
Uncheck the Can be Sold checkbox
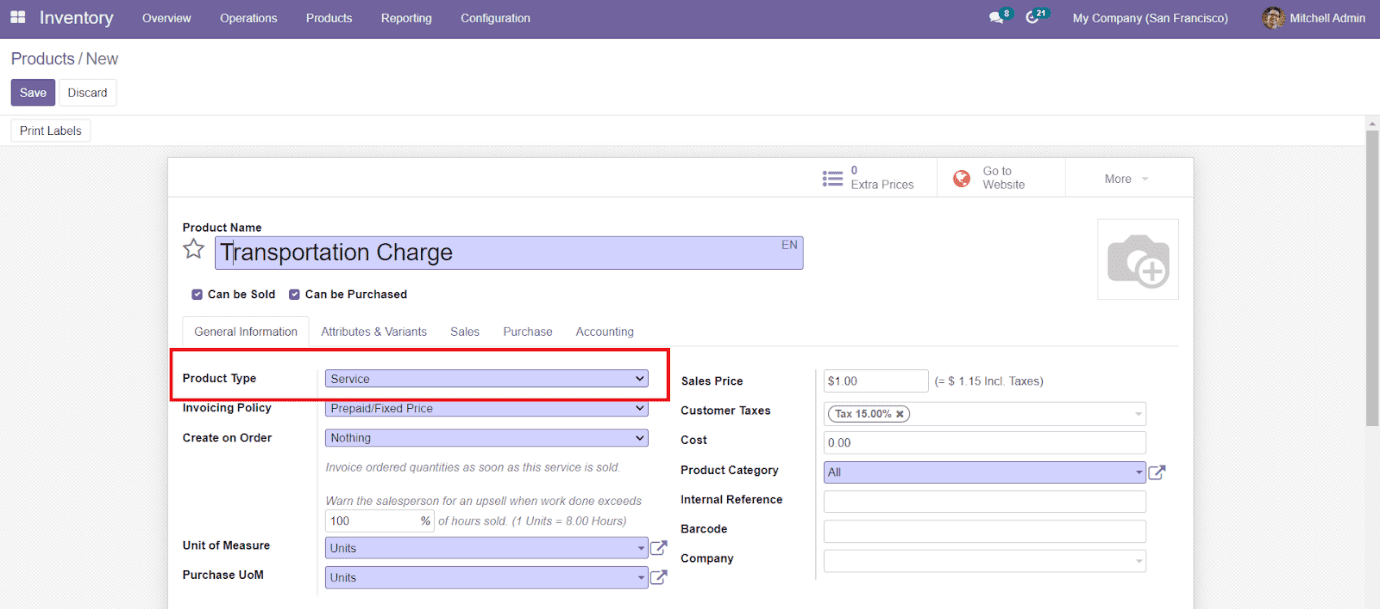point(196,294)
